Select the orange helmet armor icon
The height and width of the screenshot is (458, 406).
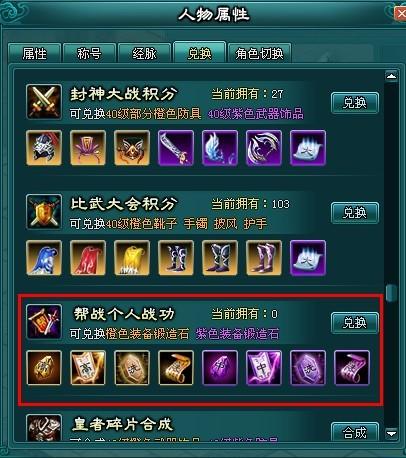click(x=44, y=148)
